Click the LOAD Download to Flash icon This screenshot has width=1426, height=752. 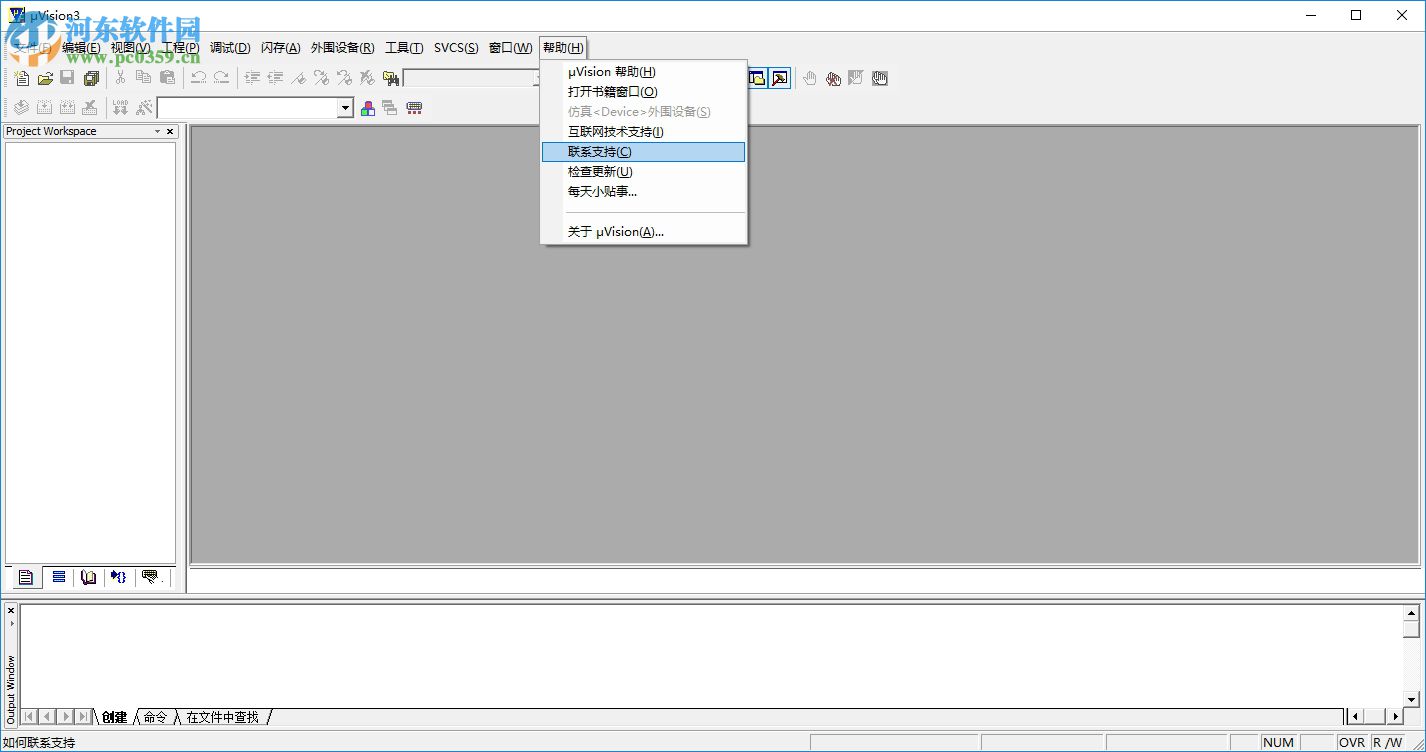(x=120, y=107)
